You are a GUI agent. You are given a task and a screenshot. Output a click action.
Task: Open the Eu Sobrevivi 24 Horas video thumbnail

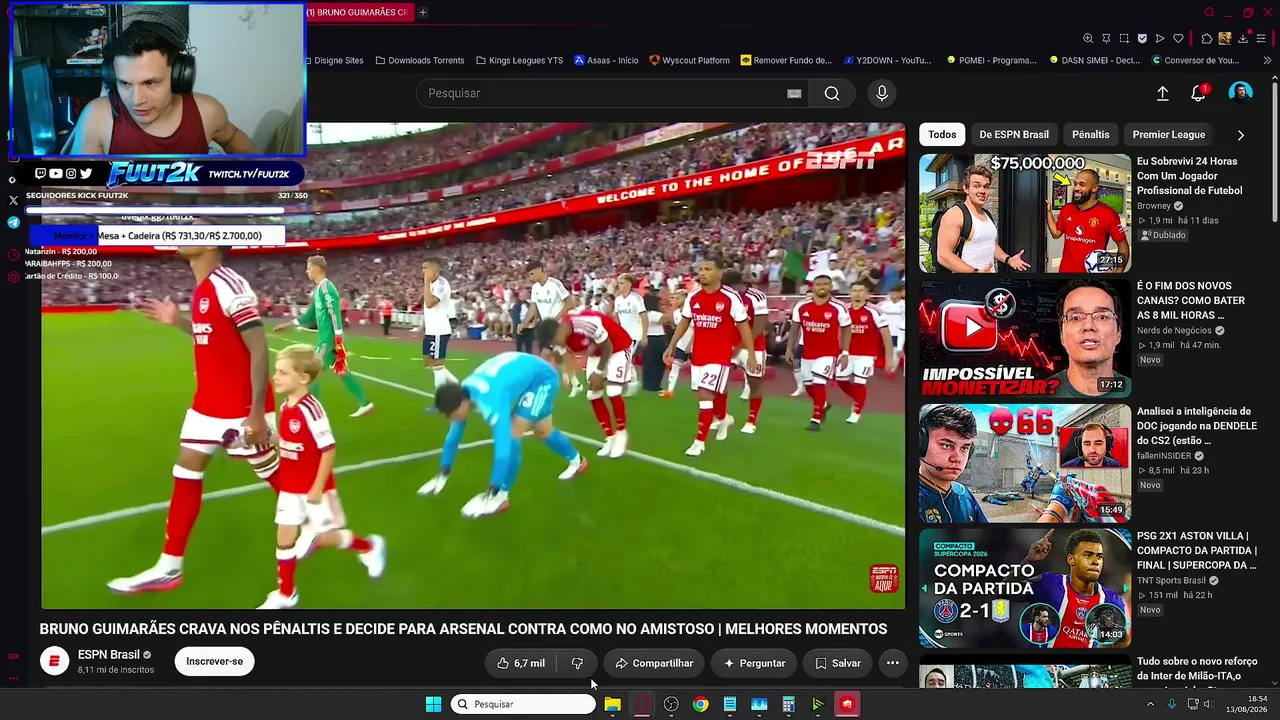click(1025, 213)
